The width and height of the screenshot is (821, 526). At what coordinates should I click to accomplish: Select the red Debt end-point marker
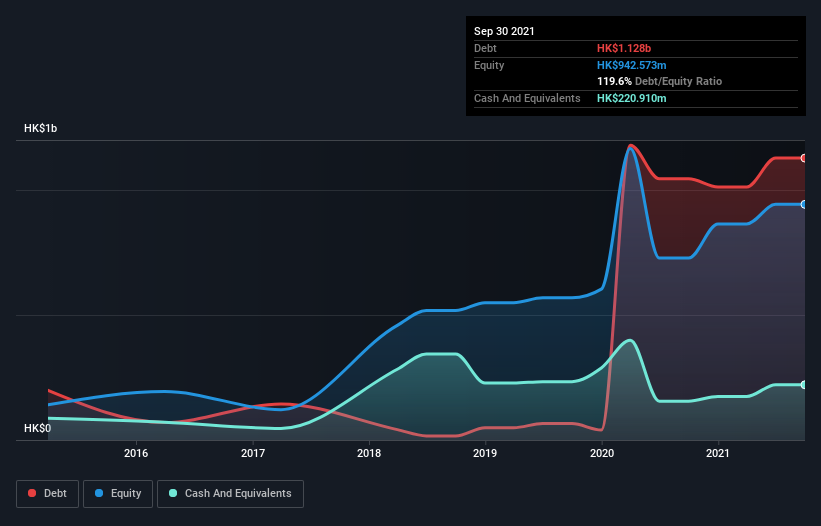point(804,158)
